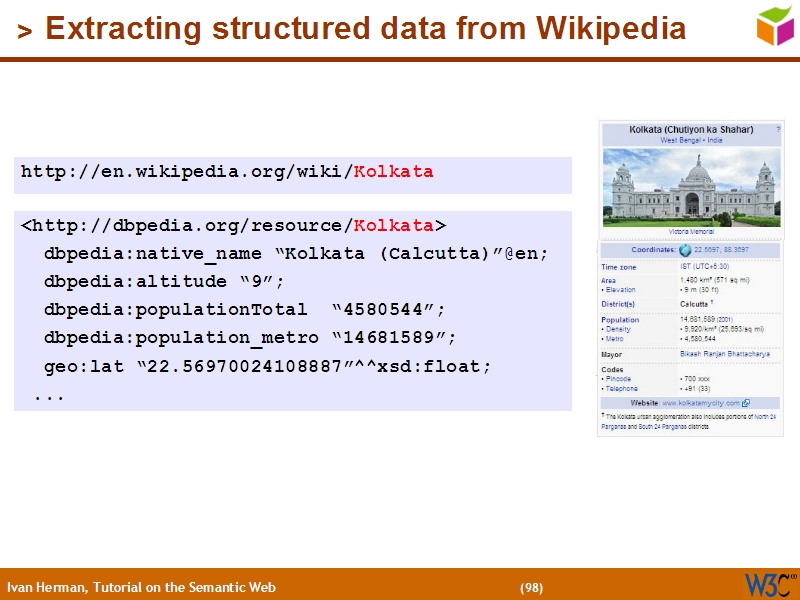Viewport: 800px width, 600px height.
Task: Click the globe next to 22.5697, 88.3697 coordinates
Action: pos(683,249)
